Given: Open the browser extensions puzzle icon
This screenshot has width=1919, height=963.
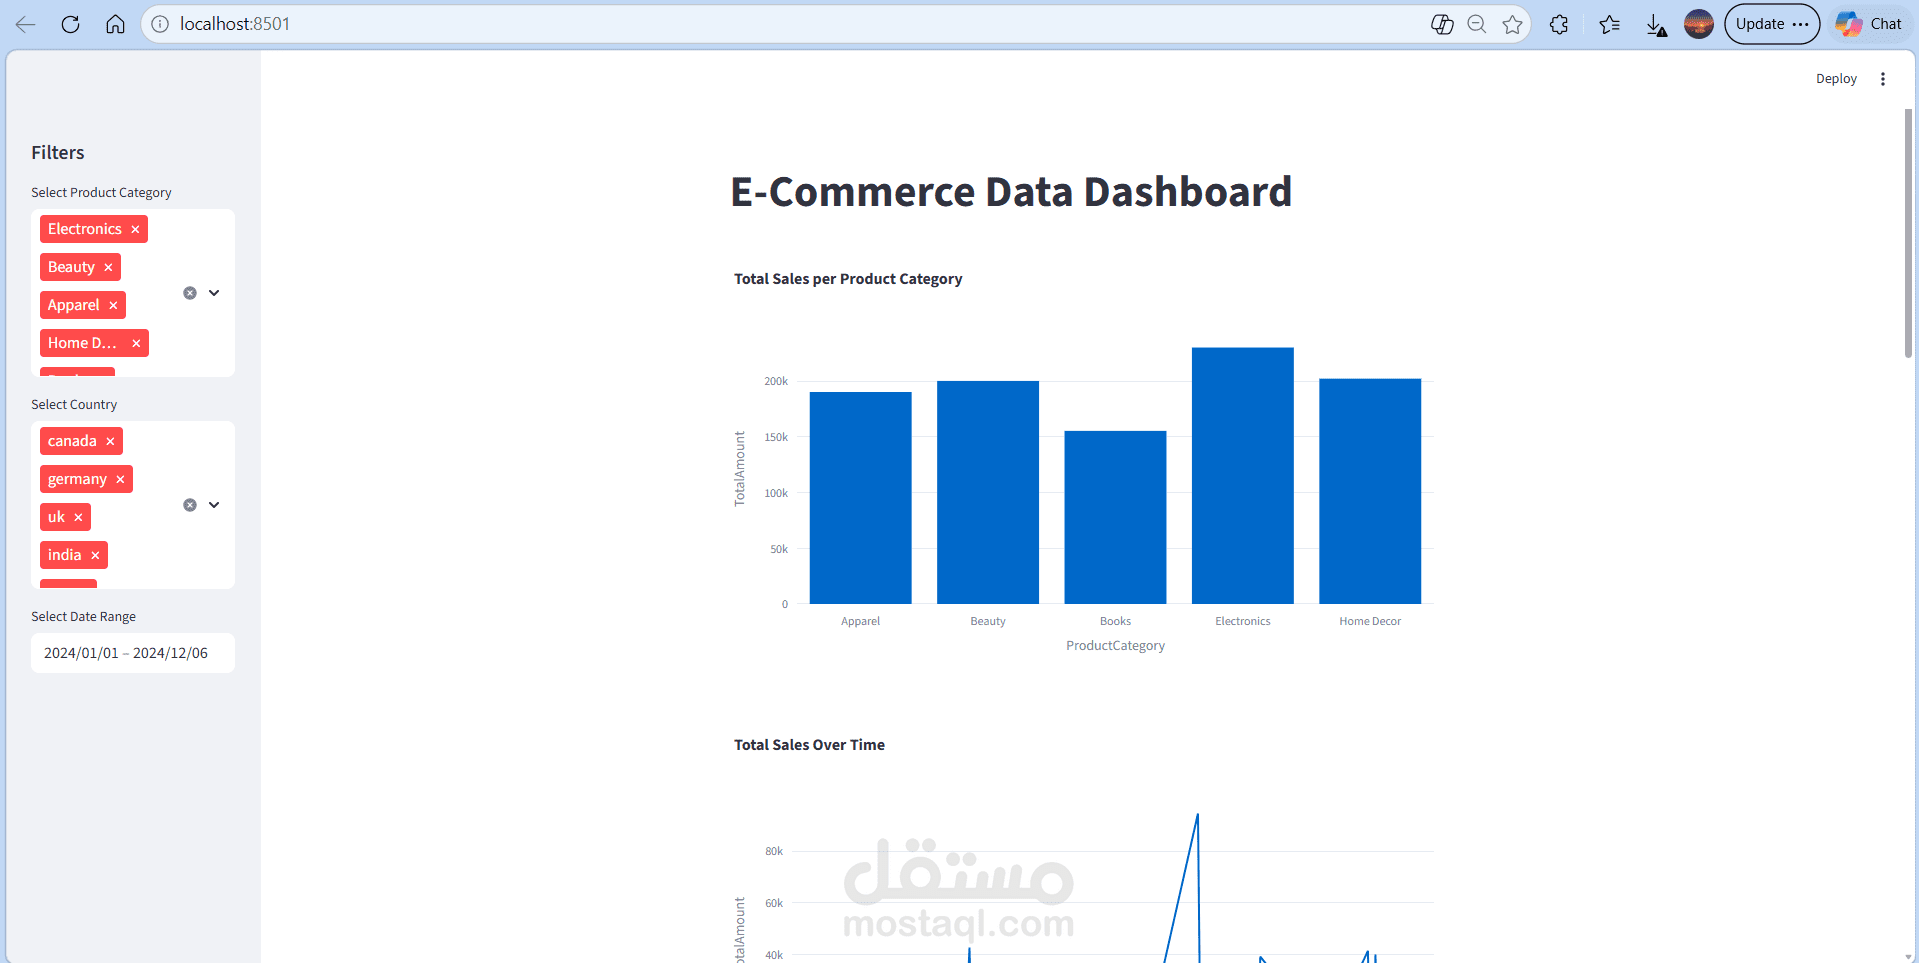Looking at the screenshot, I should [1558, 24].
